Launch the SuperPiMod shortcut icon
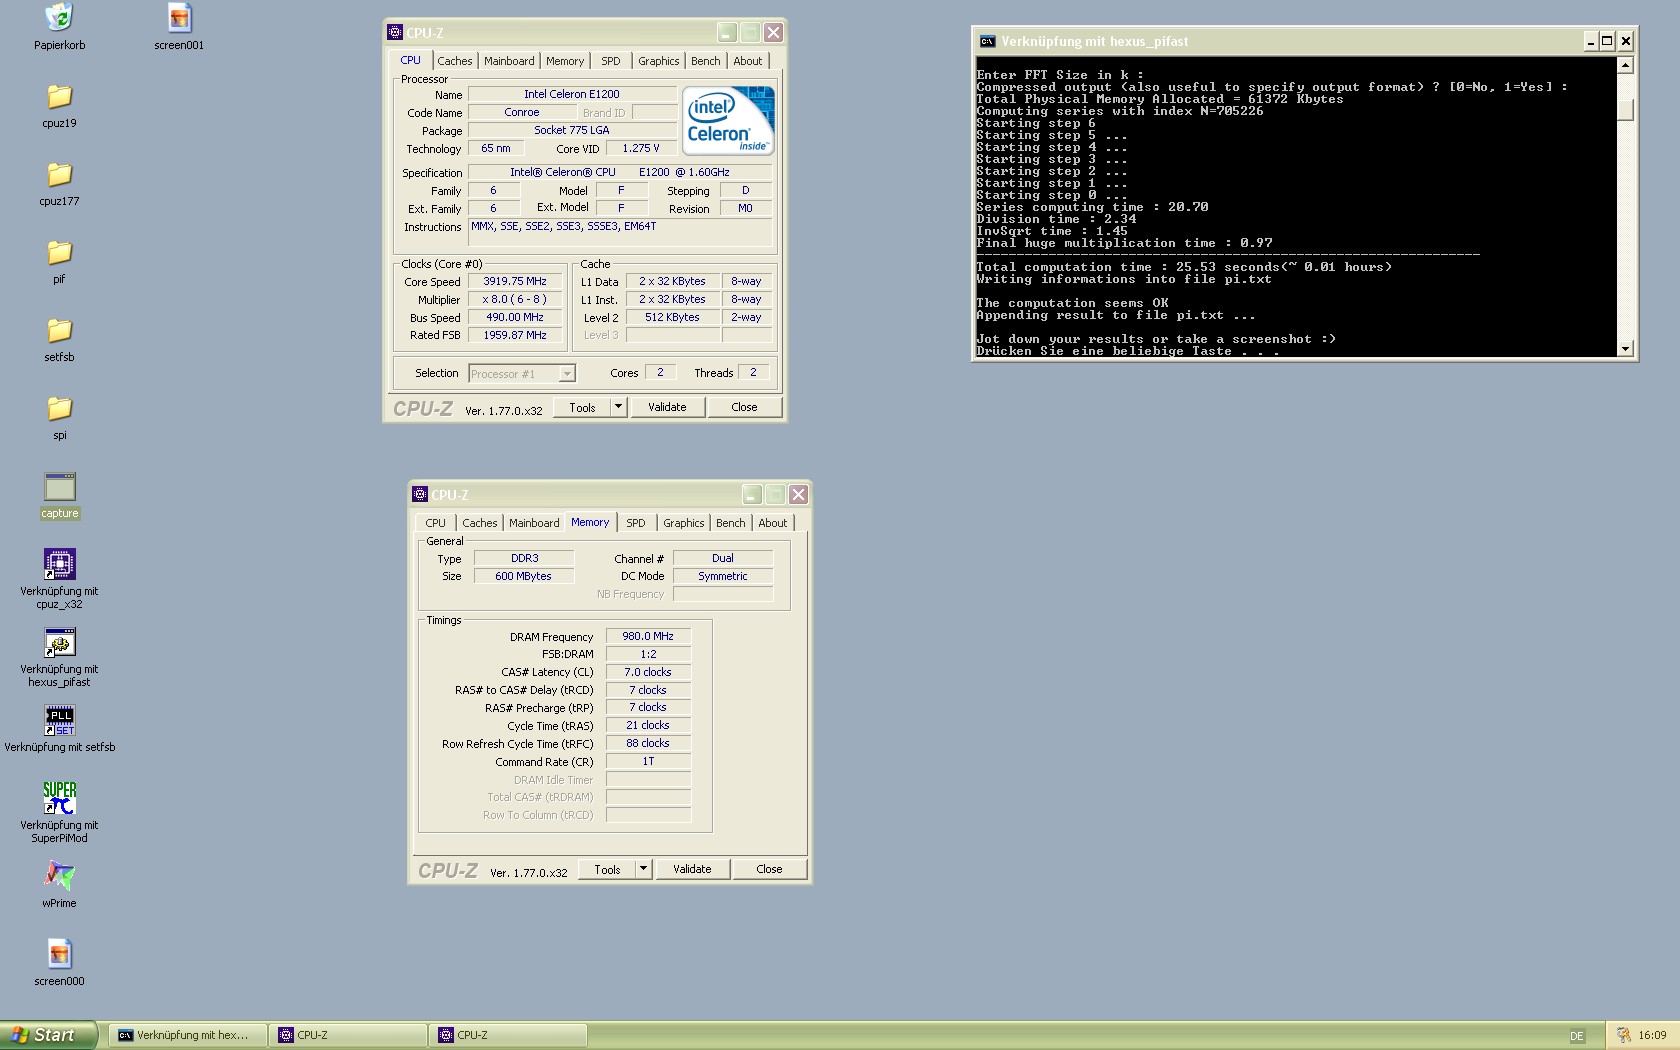The height and width of the screenshot is (1050, 1680). [x=59, y=798]
